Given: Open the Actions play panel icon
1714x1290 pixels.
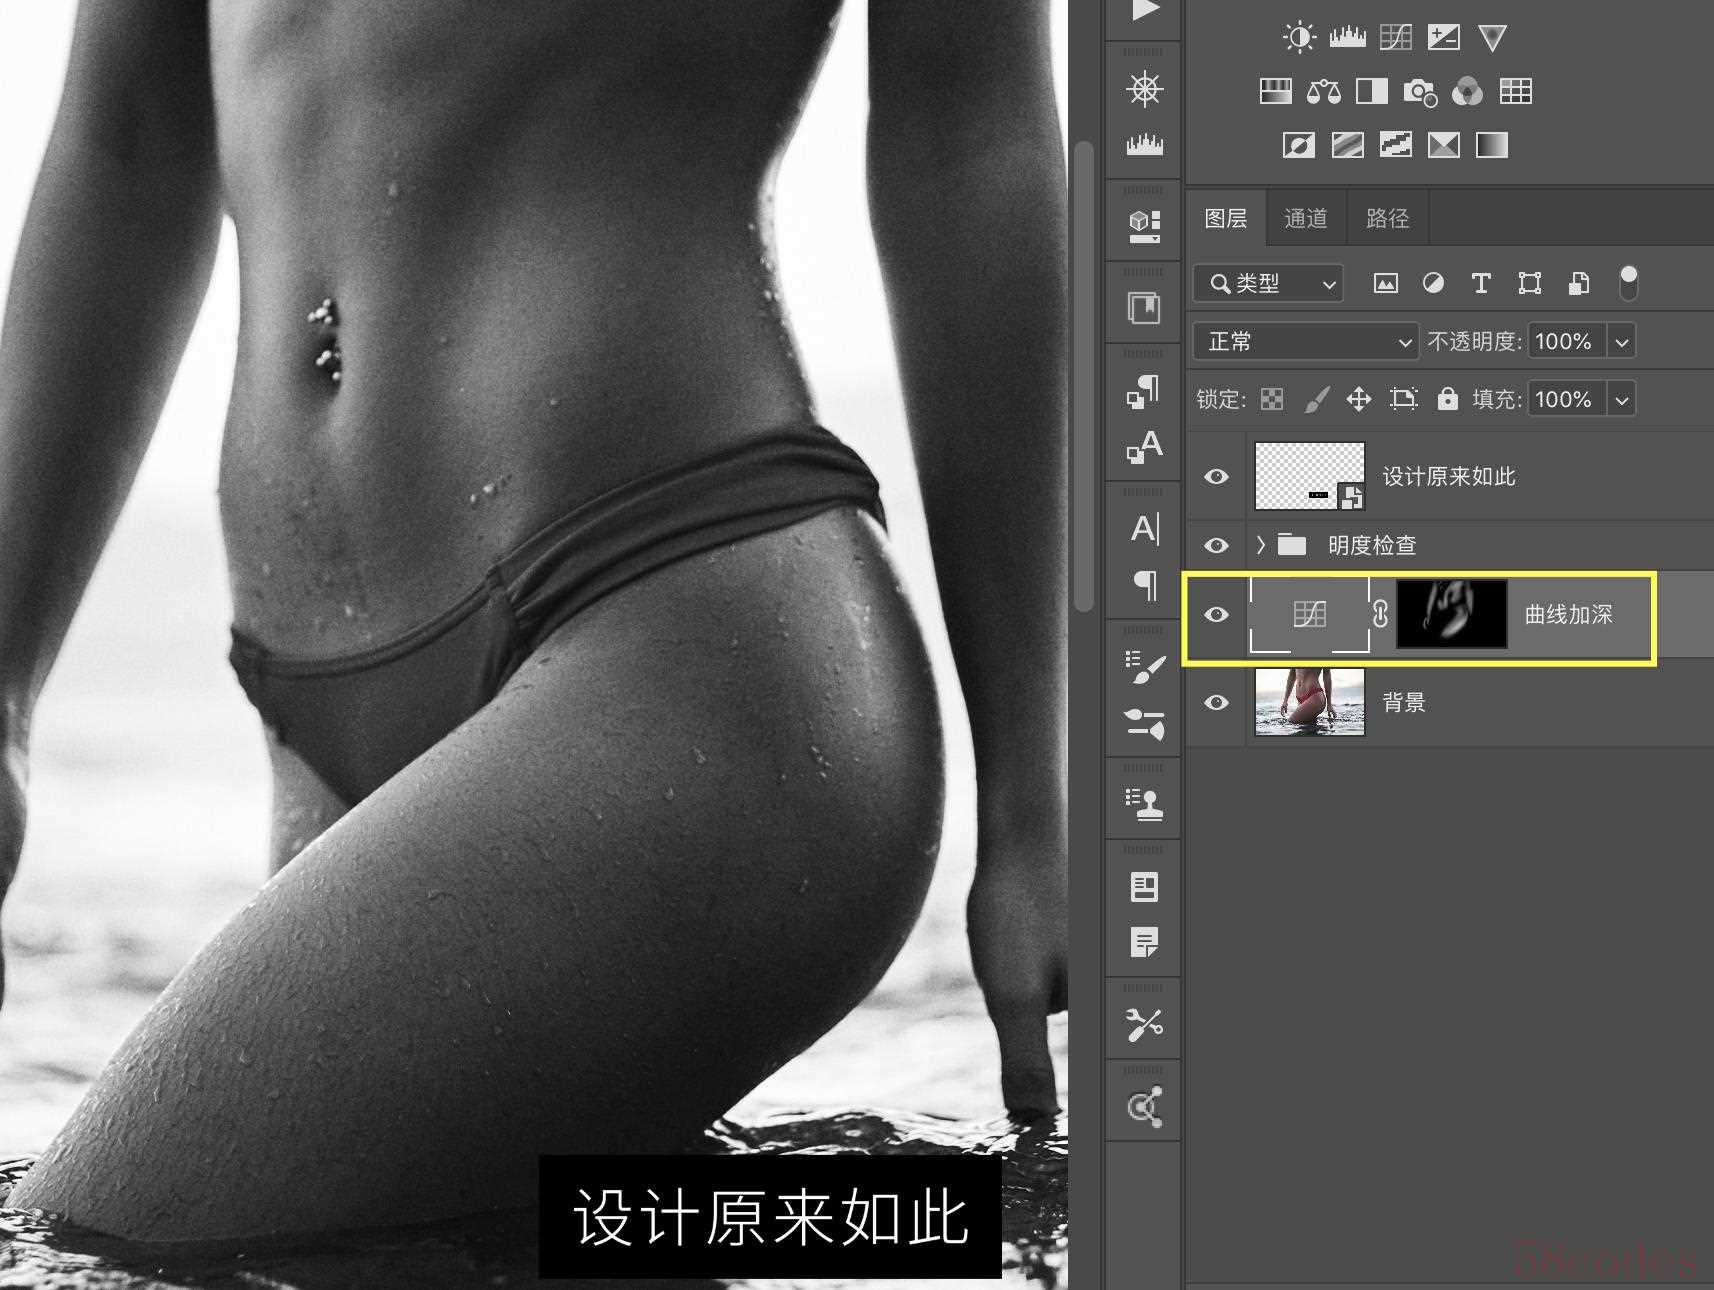Looking at the screenshot, I should click(x=1145, y=11).
